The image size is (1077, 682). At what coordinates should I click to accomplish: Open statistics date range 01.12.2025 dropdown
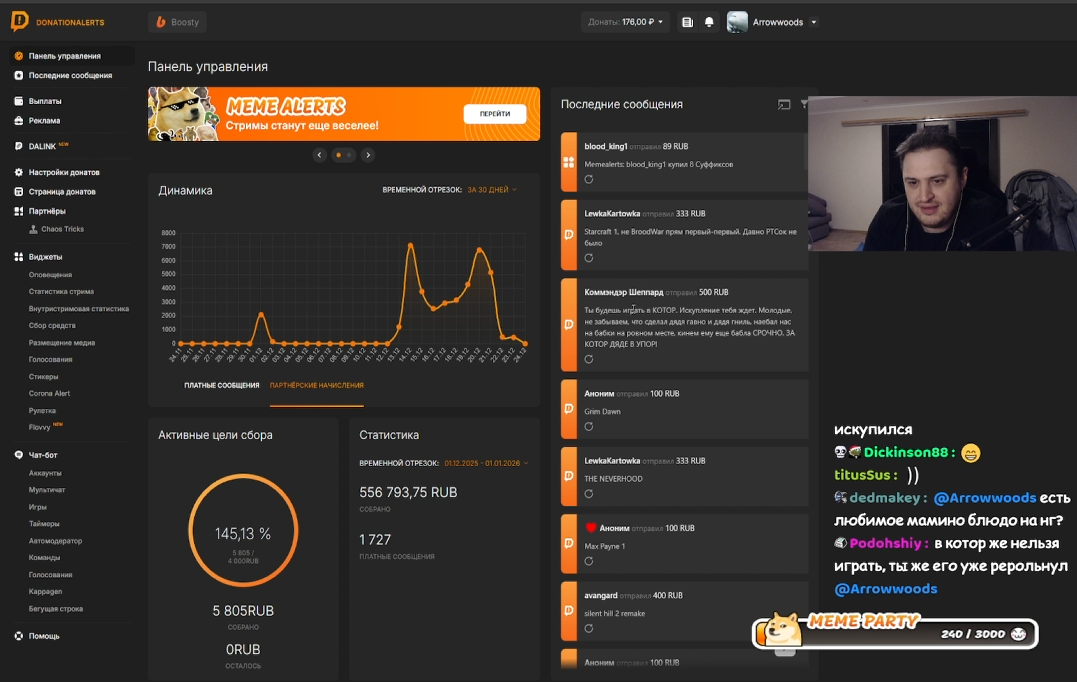pos(486,464)
